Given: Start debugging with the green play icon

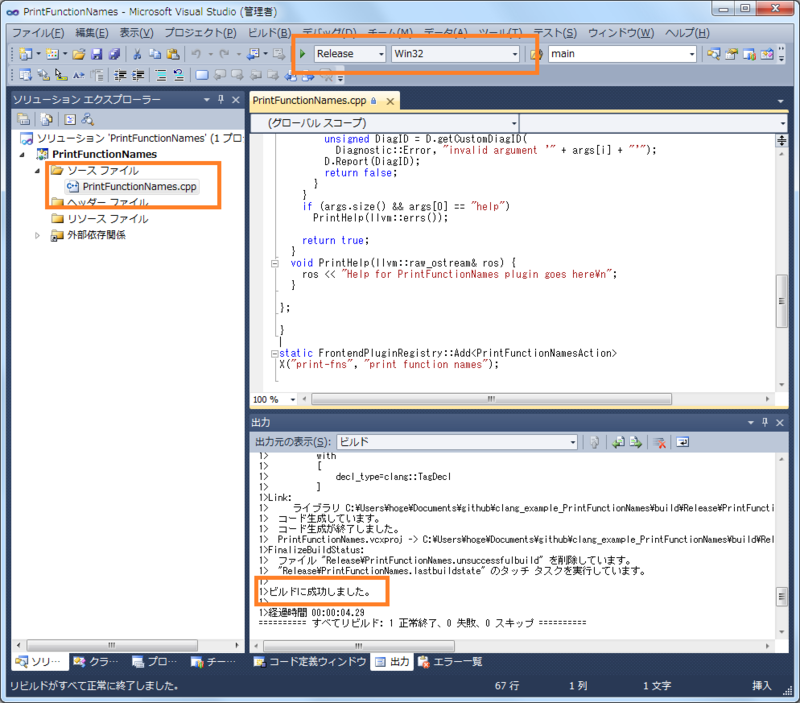Looking at the screenshot, I should click(303, 54).
